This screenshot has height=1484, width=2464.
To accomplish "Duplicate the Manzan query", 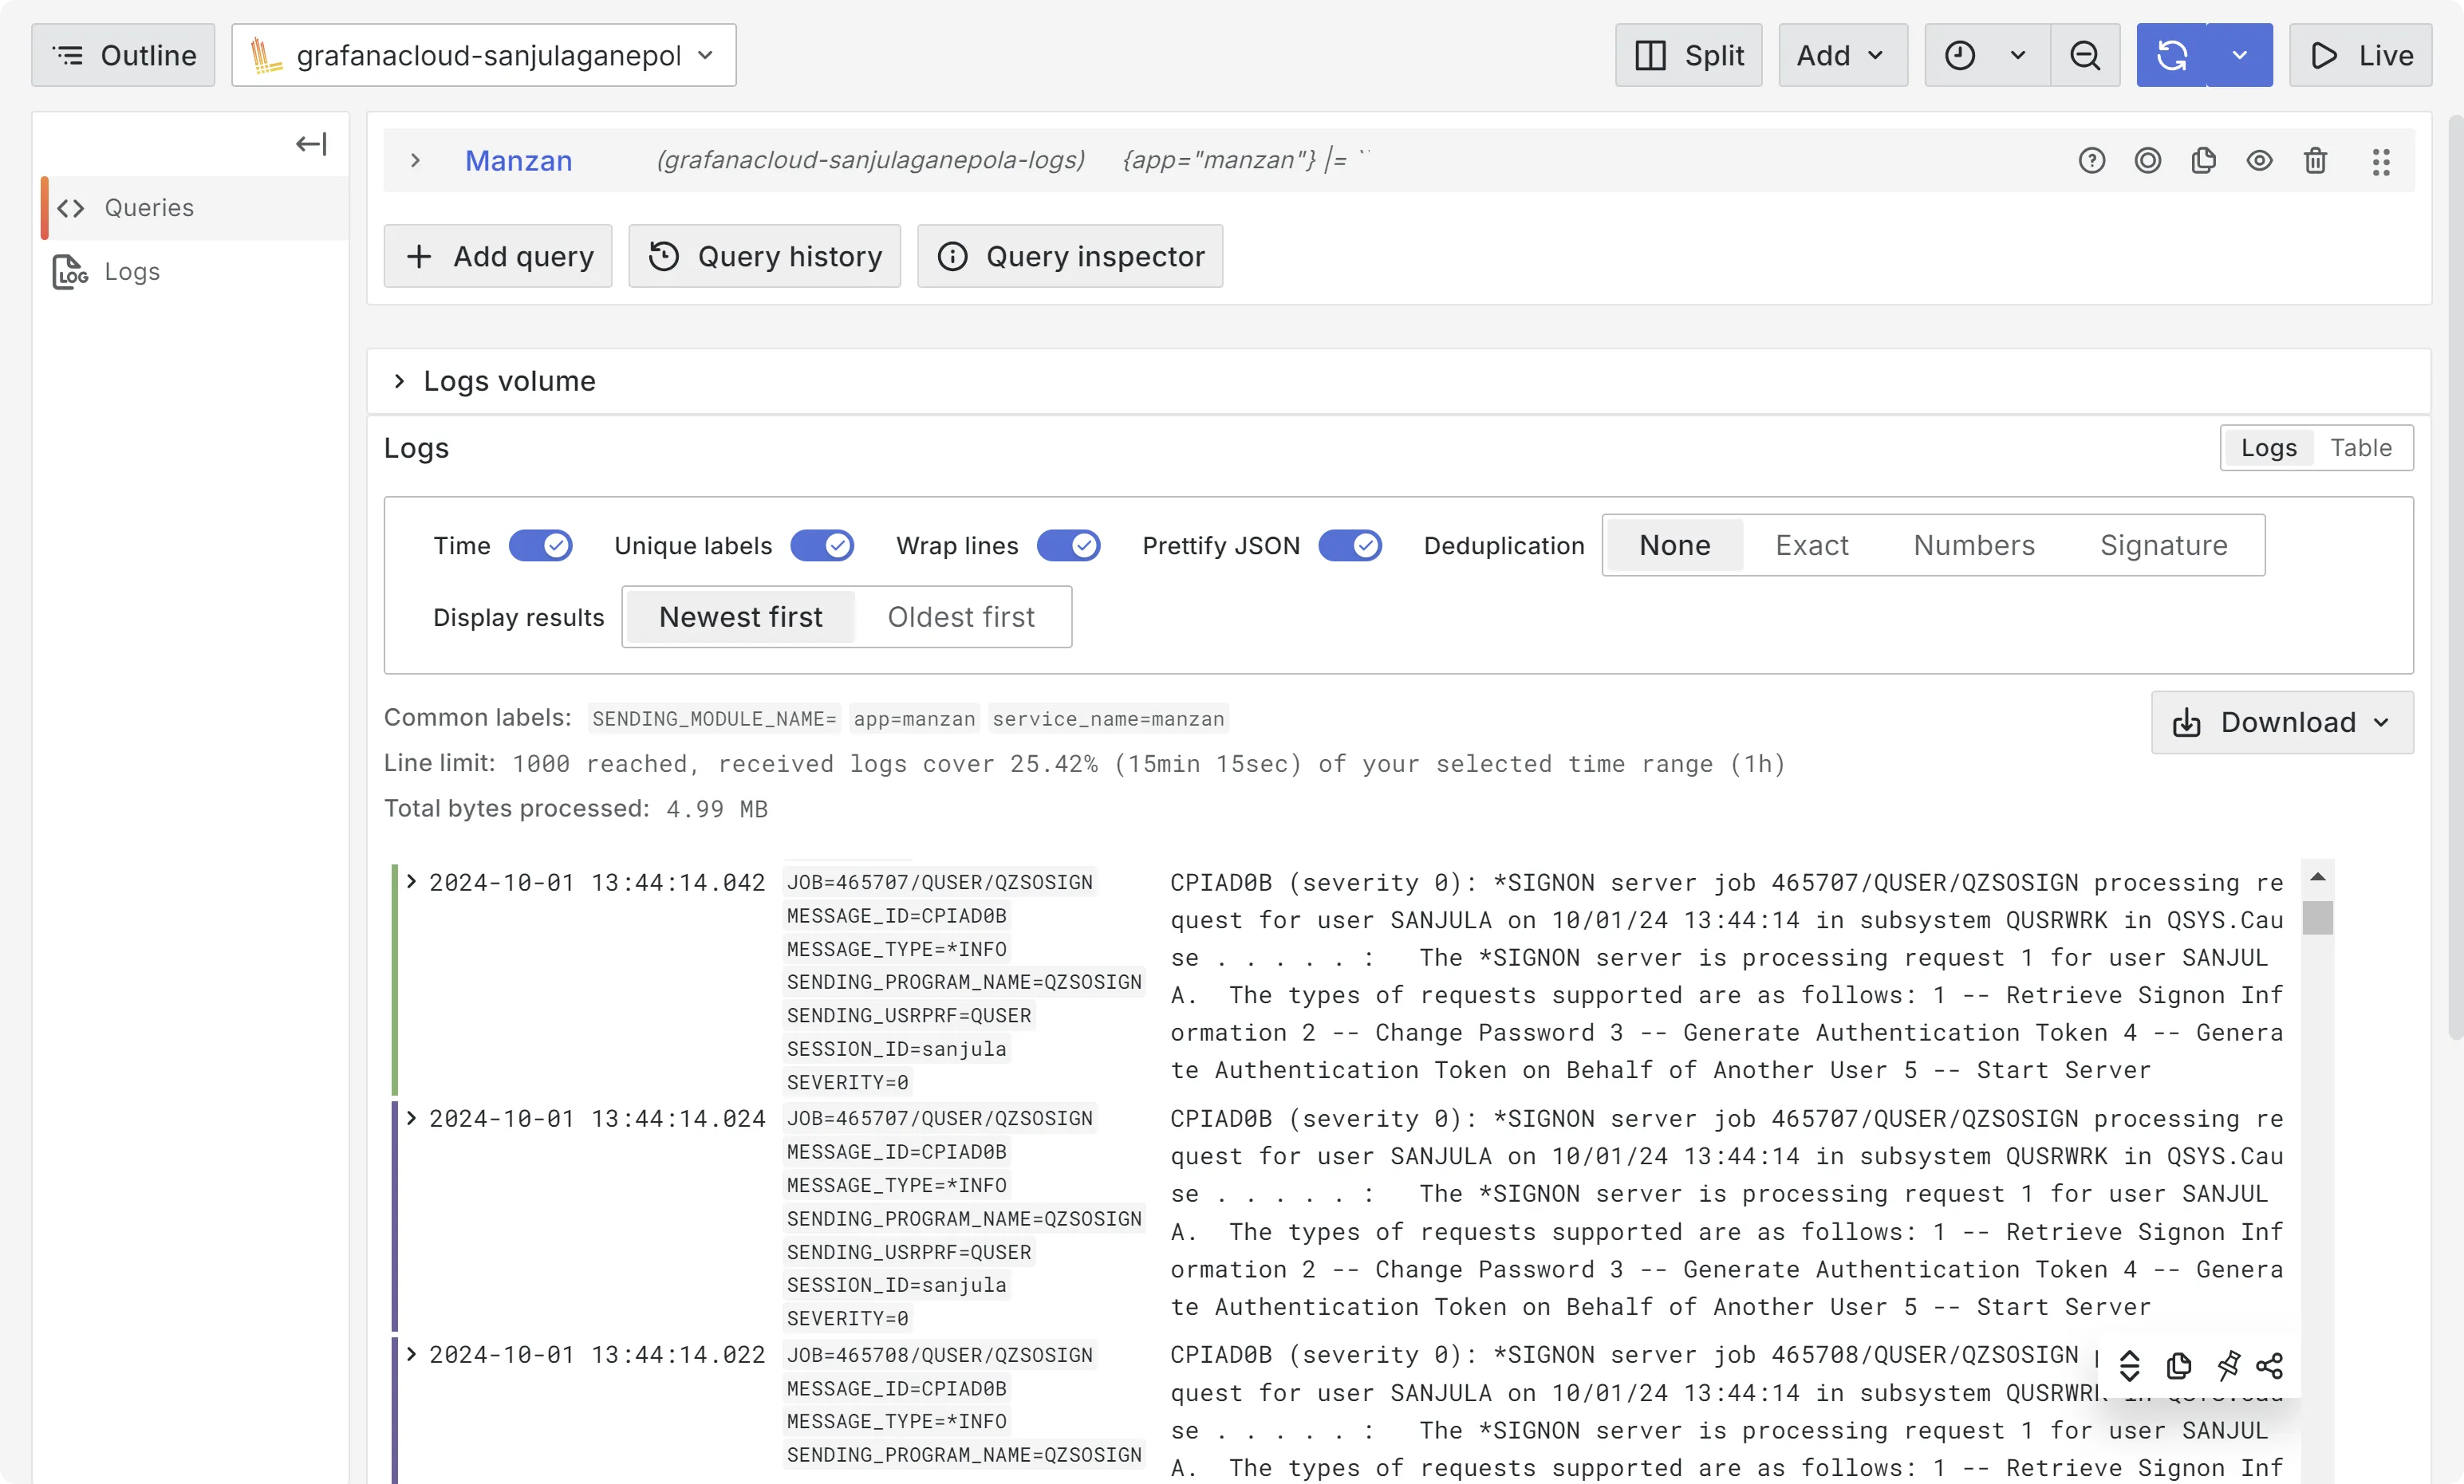I will pyautogui.click(x=2203, y=160).
